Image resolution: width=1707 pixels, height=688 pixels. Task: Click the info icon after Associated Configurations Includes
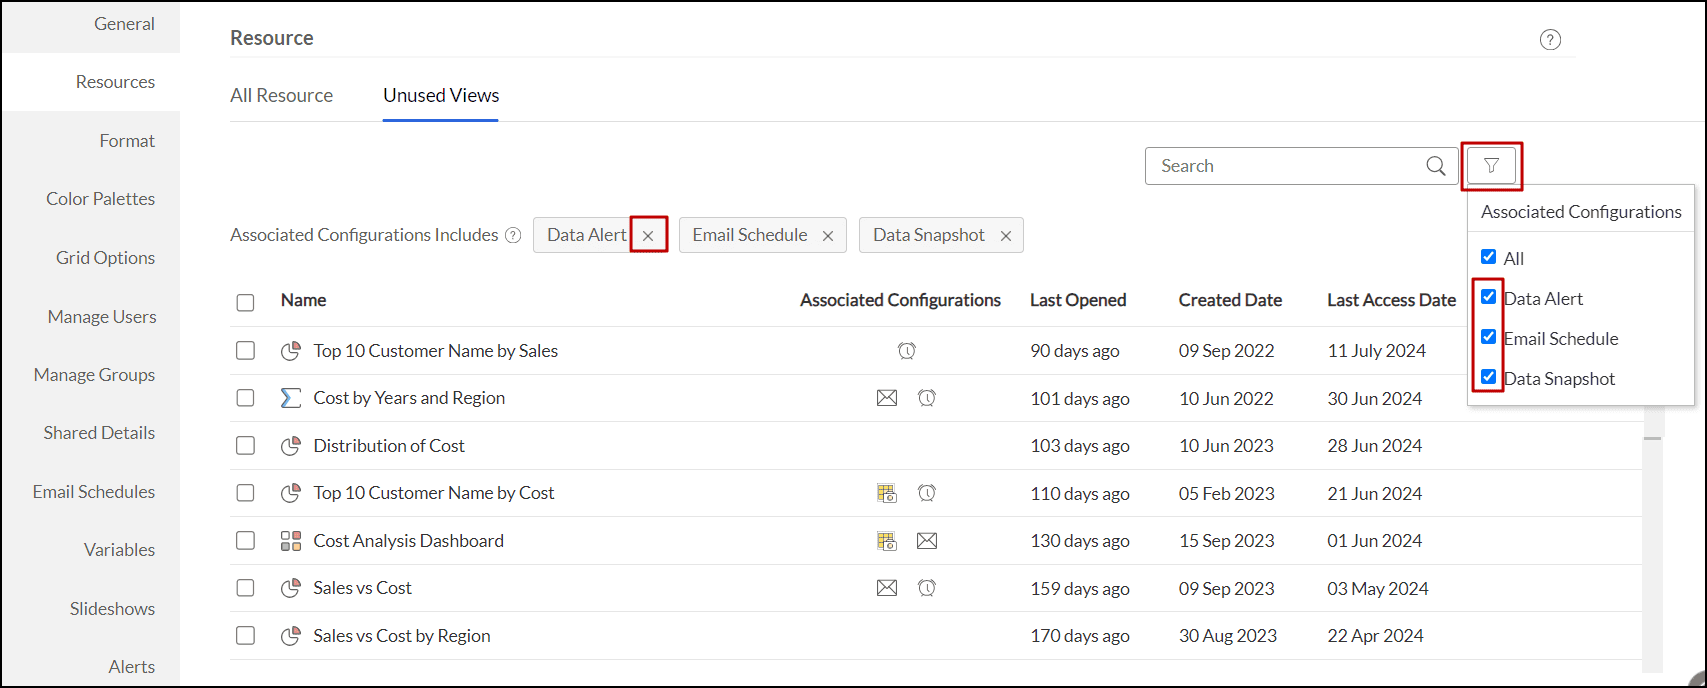click(513, 236)
